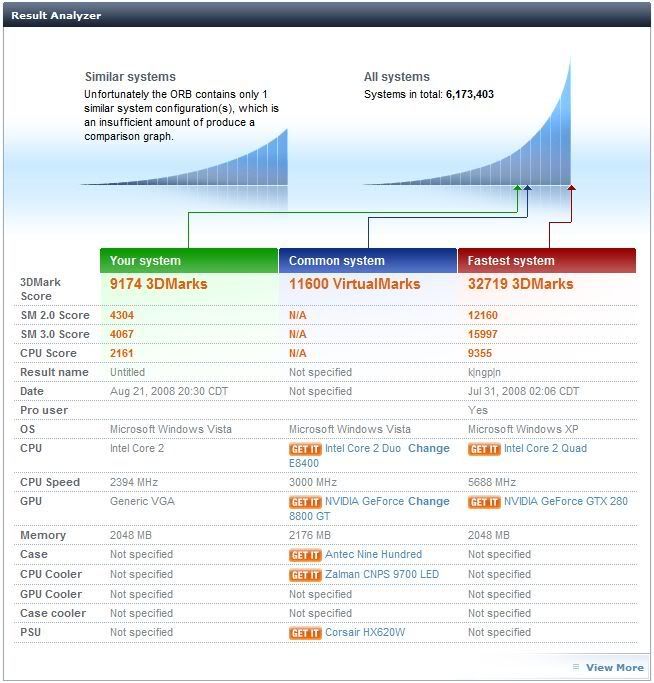654x683 pixels.
Task: Click GET IT badge for GeForce 8800 GT
Action: tap(305, 502)
